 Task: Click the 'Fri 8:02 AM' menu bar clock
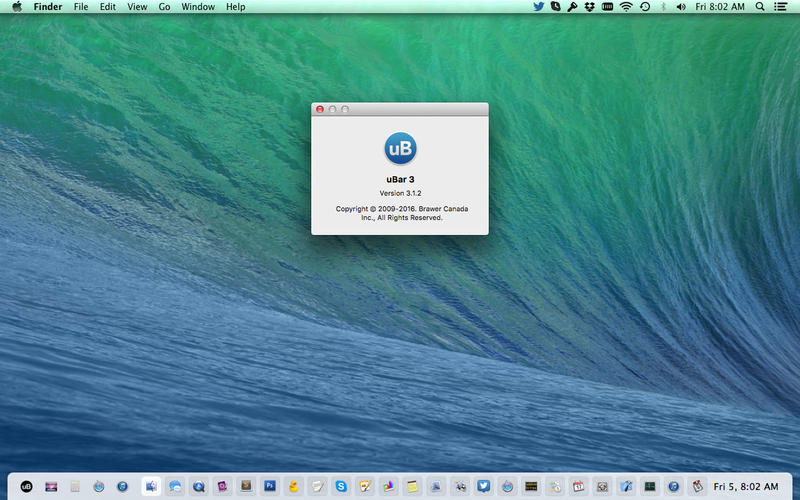click(x=720, y=7)
